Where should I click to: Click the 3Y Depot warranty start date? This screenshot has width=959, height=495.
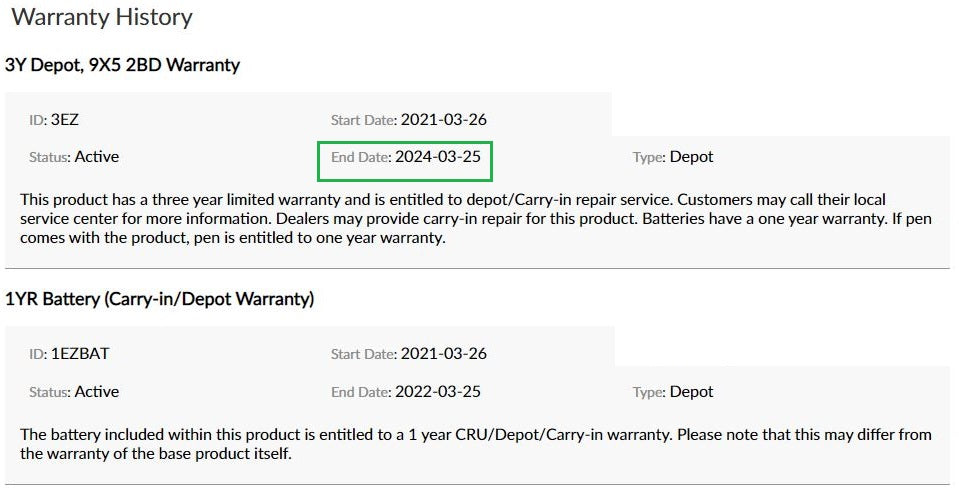pos(443,120)
